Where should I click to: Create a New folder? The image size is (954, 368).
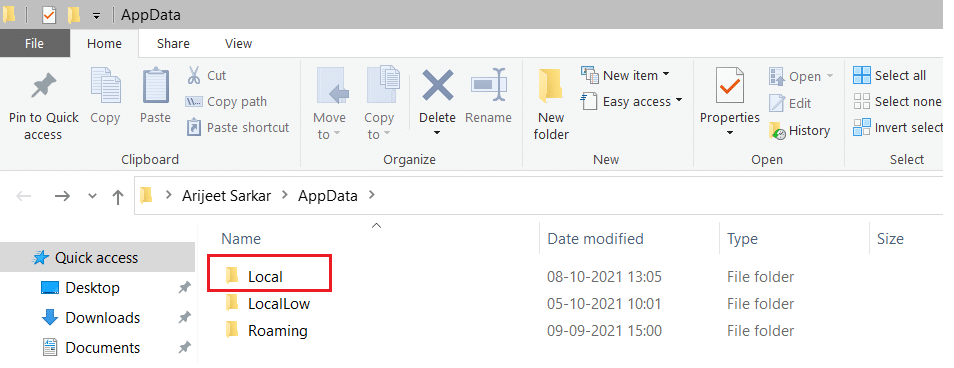tap(551, 105)
